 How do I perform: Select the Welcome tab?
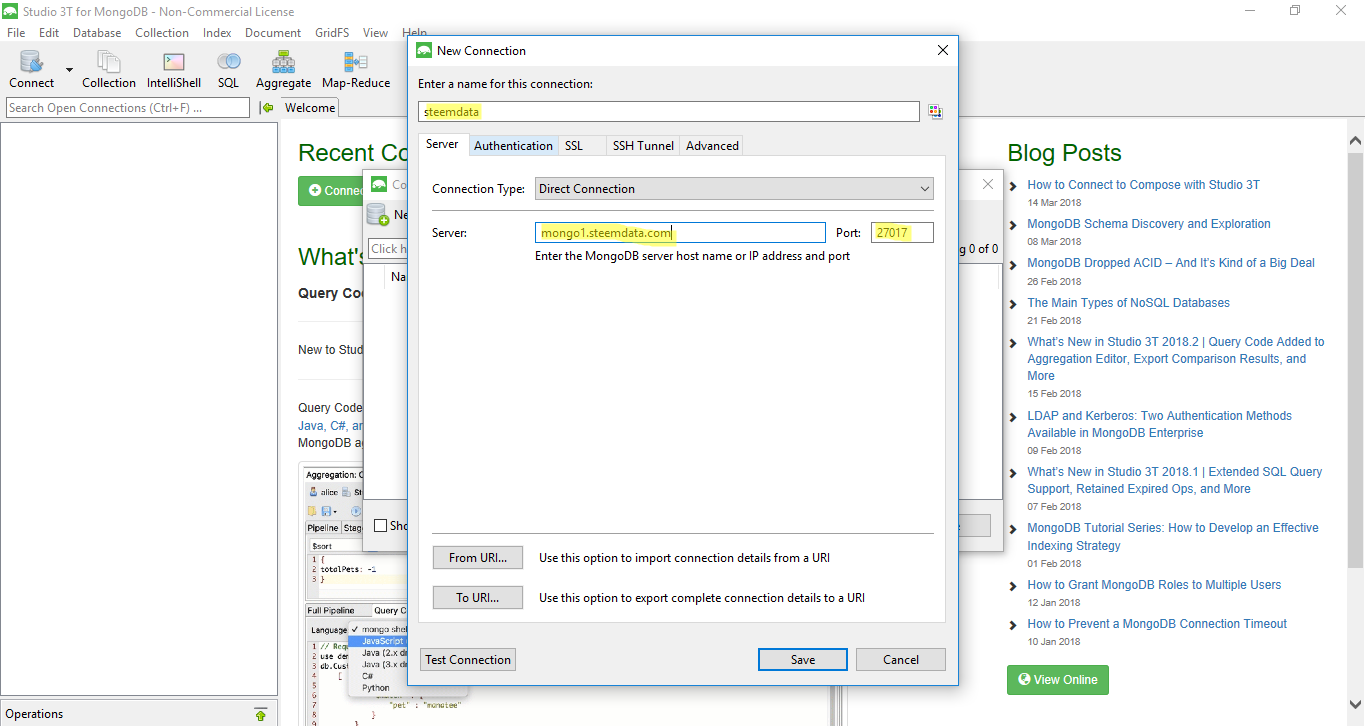(x=310, y=108)
